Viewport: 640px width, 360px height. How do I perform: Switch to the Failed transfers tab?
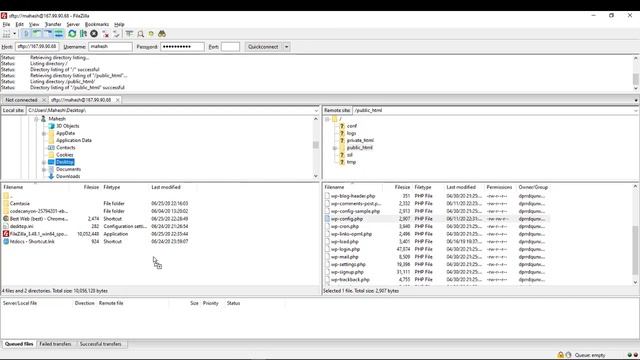pyautogui.click(x=55, y=344)
